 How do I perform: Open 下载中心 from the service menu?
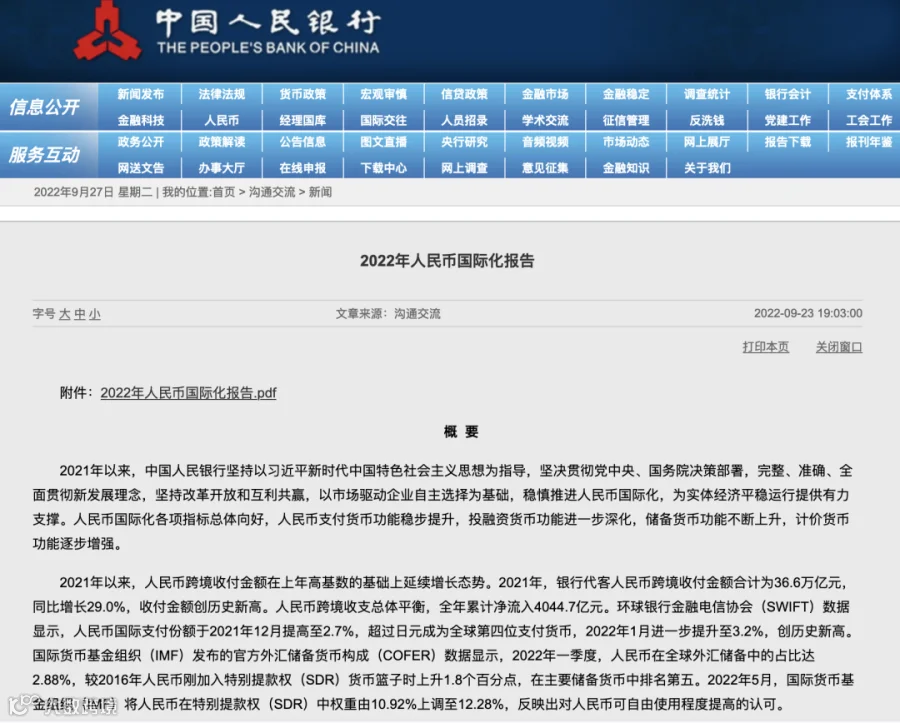pyautogui.click(x=383, y=168)
